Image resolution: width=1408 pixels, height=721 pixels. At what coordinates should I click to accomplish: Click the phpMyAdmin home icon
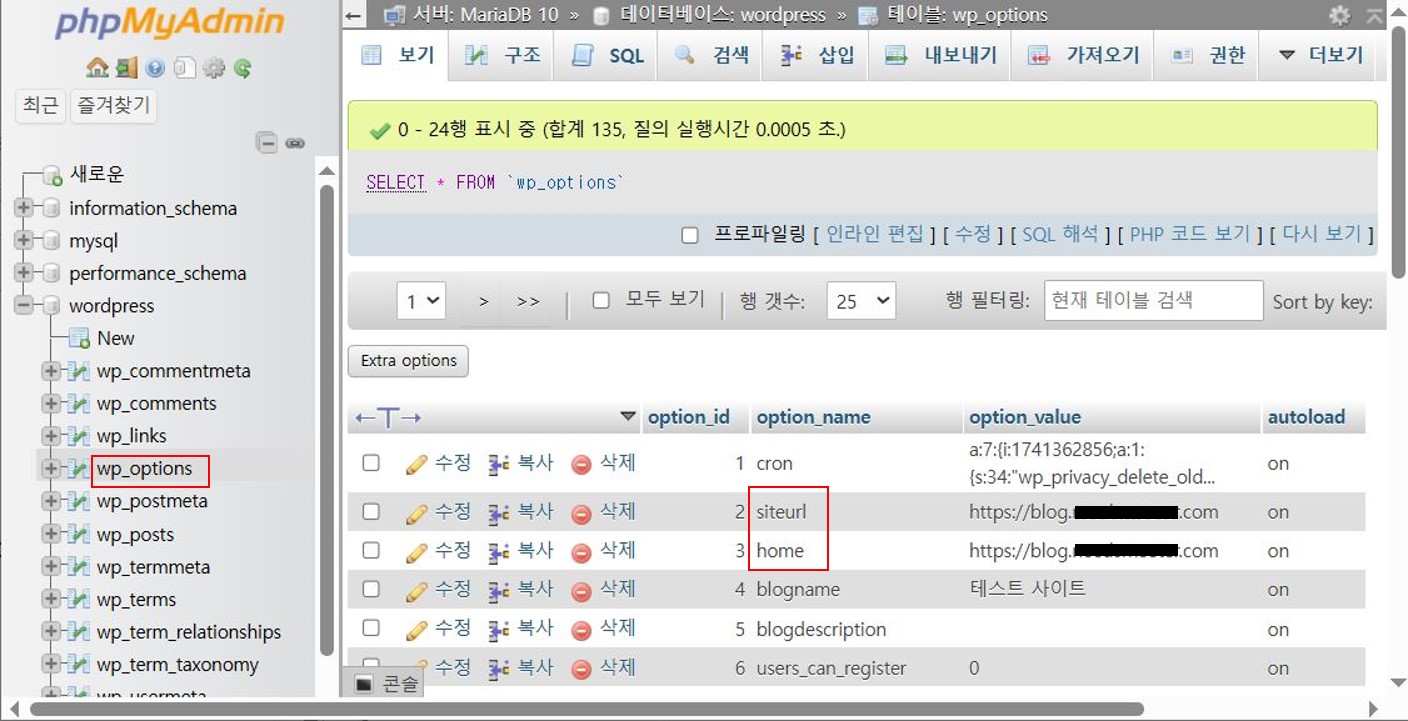(97, 68)
